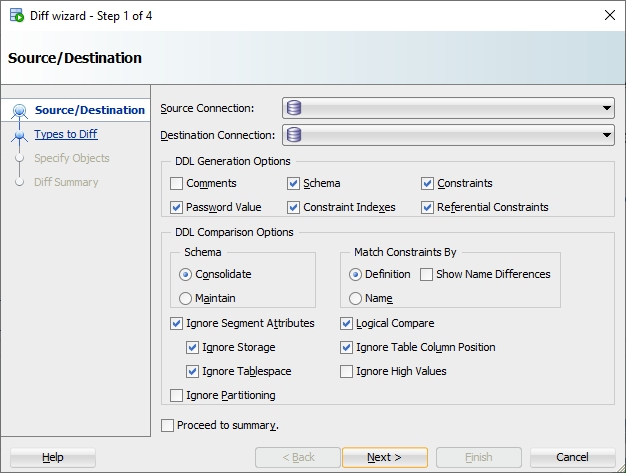Uncheck Logical Compare option
Viewport: 626px width, 473px height.
point(346,323)
